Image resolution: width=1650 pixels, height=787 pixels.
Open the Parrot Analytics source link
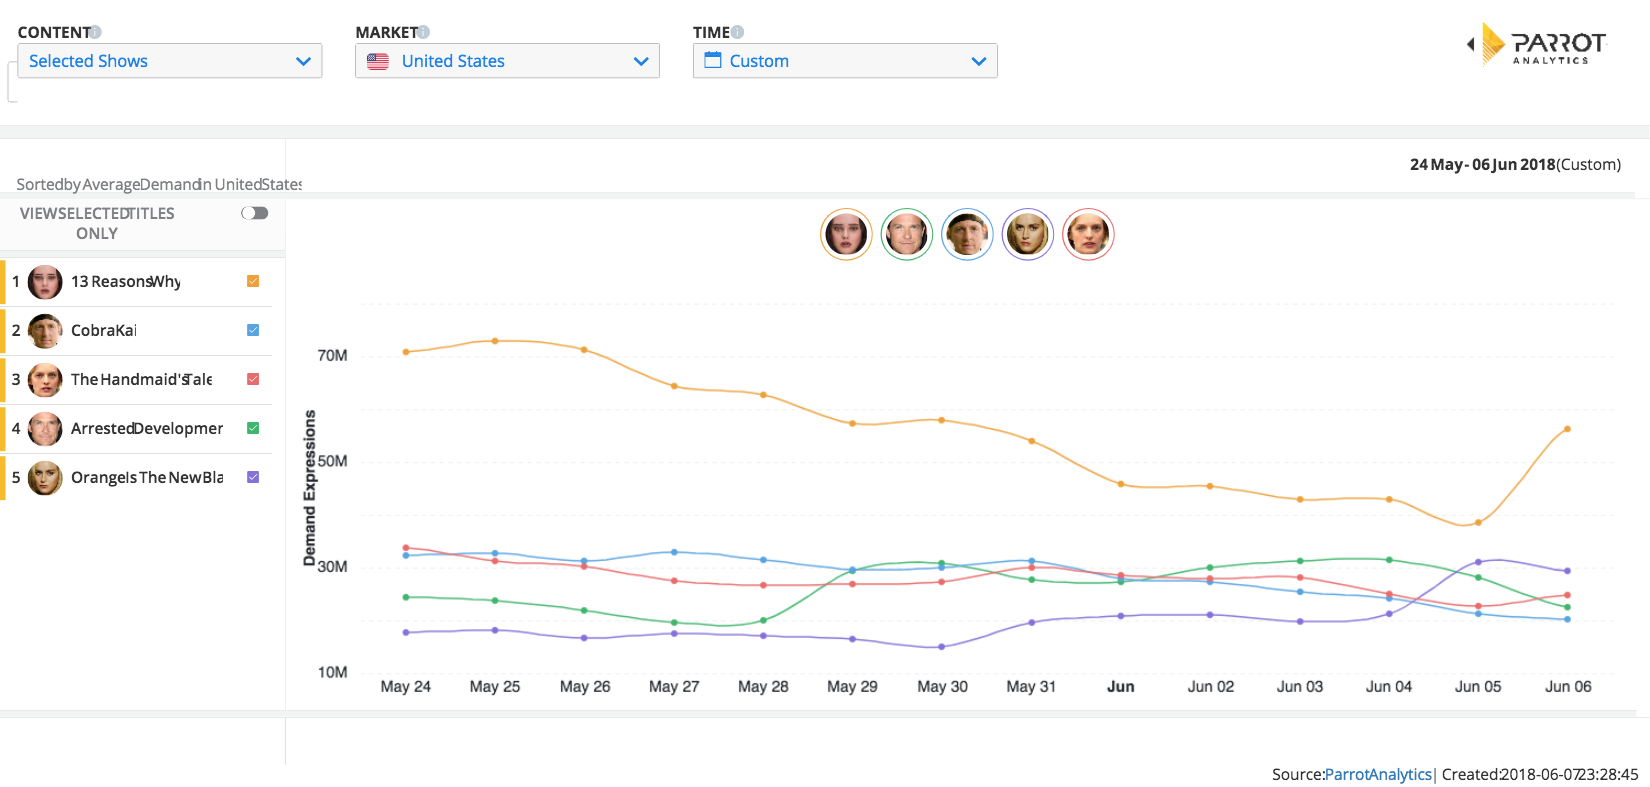(1378, 774)
